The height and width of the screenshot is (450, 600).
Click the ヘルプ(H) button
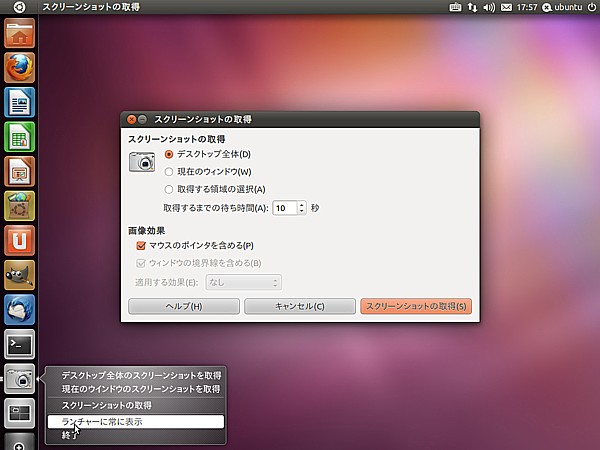pyautogui.click(x=184, y=307)
